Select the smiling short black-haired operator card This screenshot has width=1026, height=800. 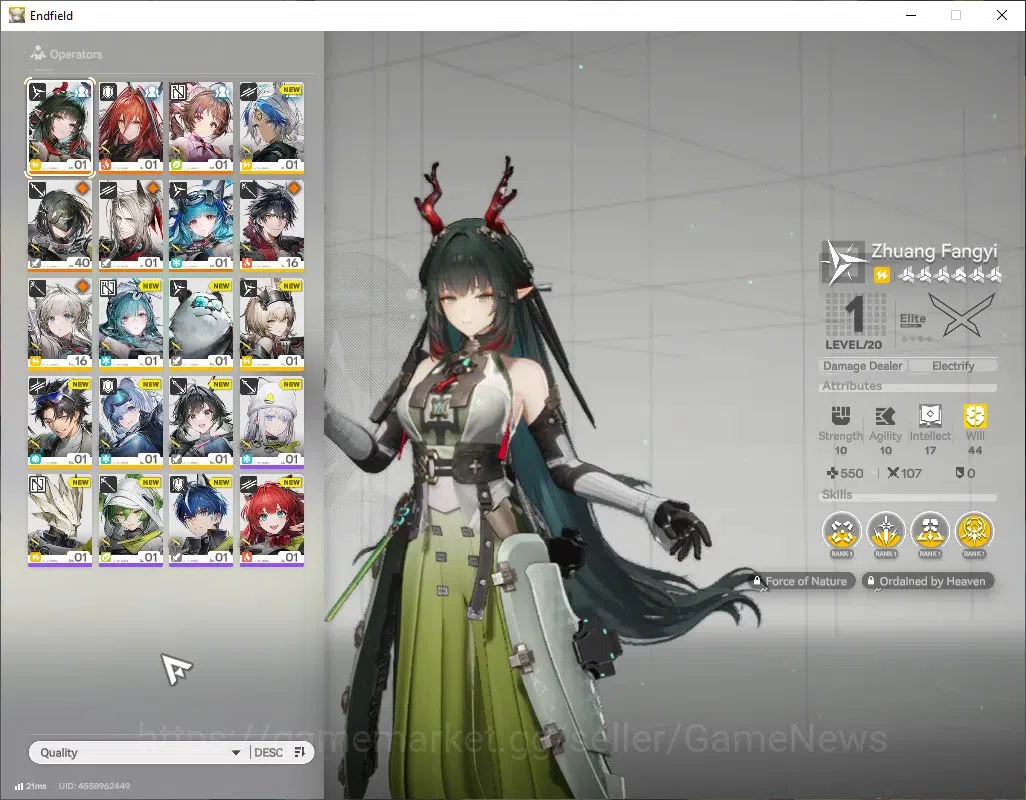coord(201,422)
